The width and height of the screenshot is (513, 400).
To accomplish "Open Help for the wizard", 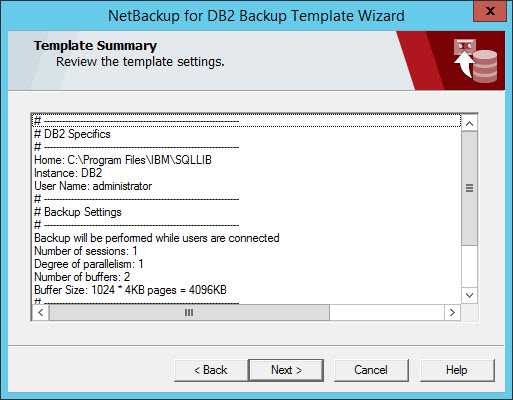I will click(x=457, y=370).
